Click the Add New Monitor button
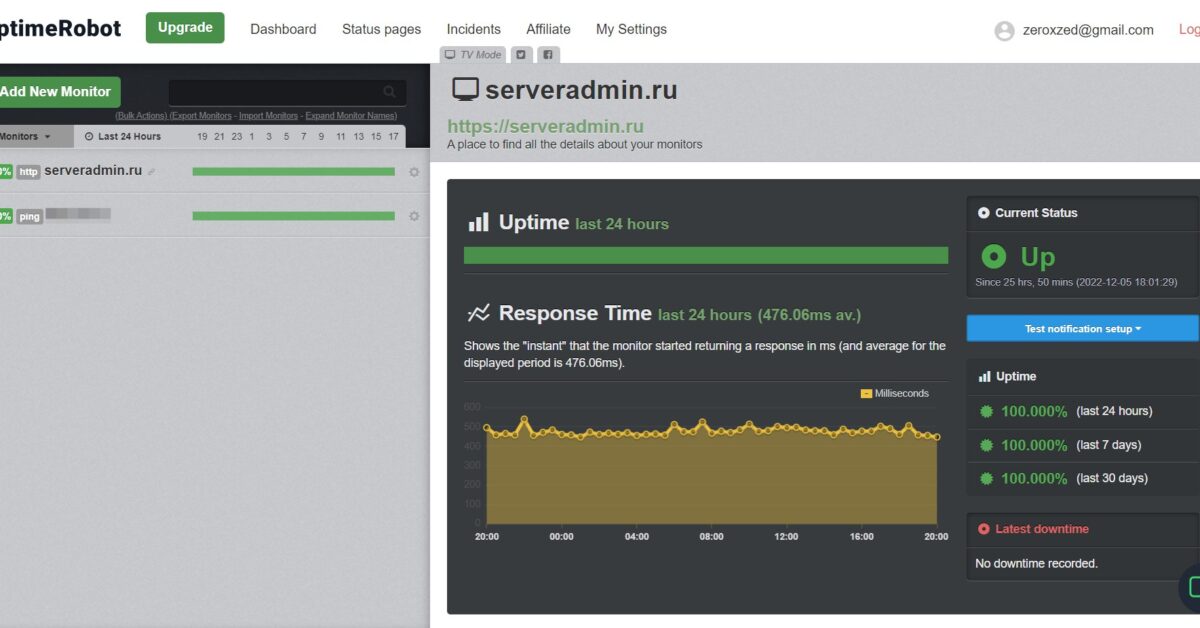 [x=55, y=91]
